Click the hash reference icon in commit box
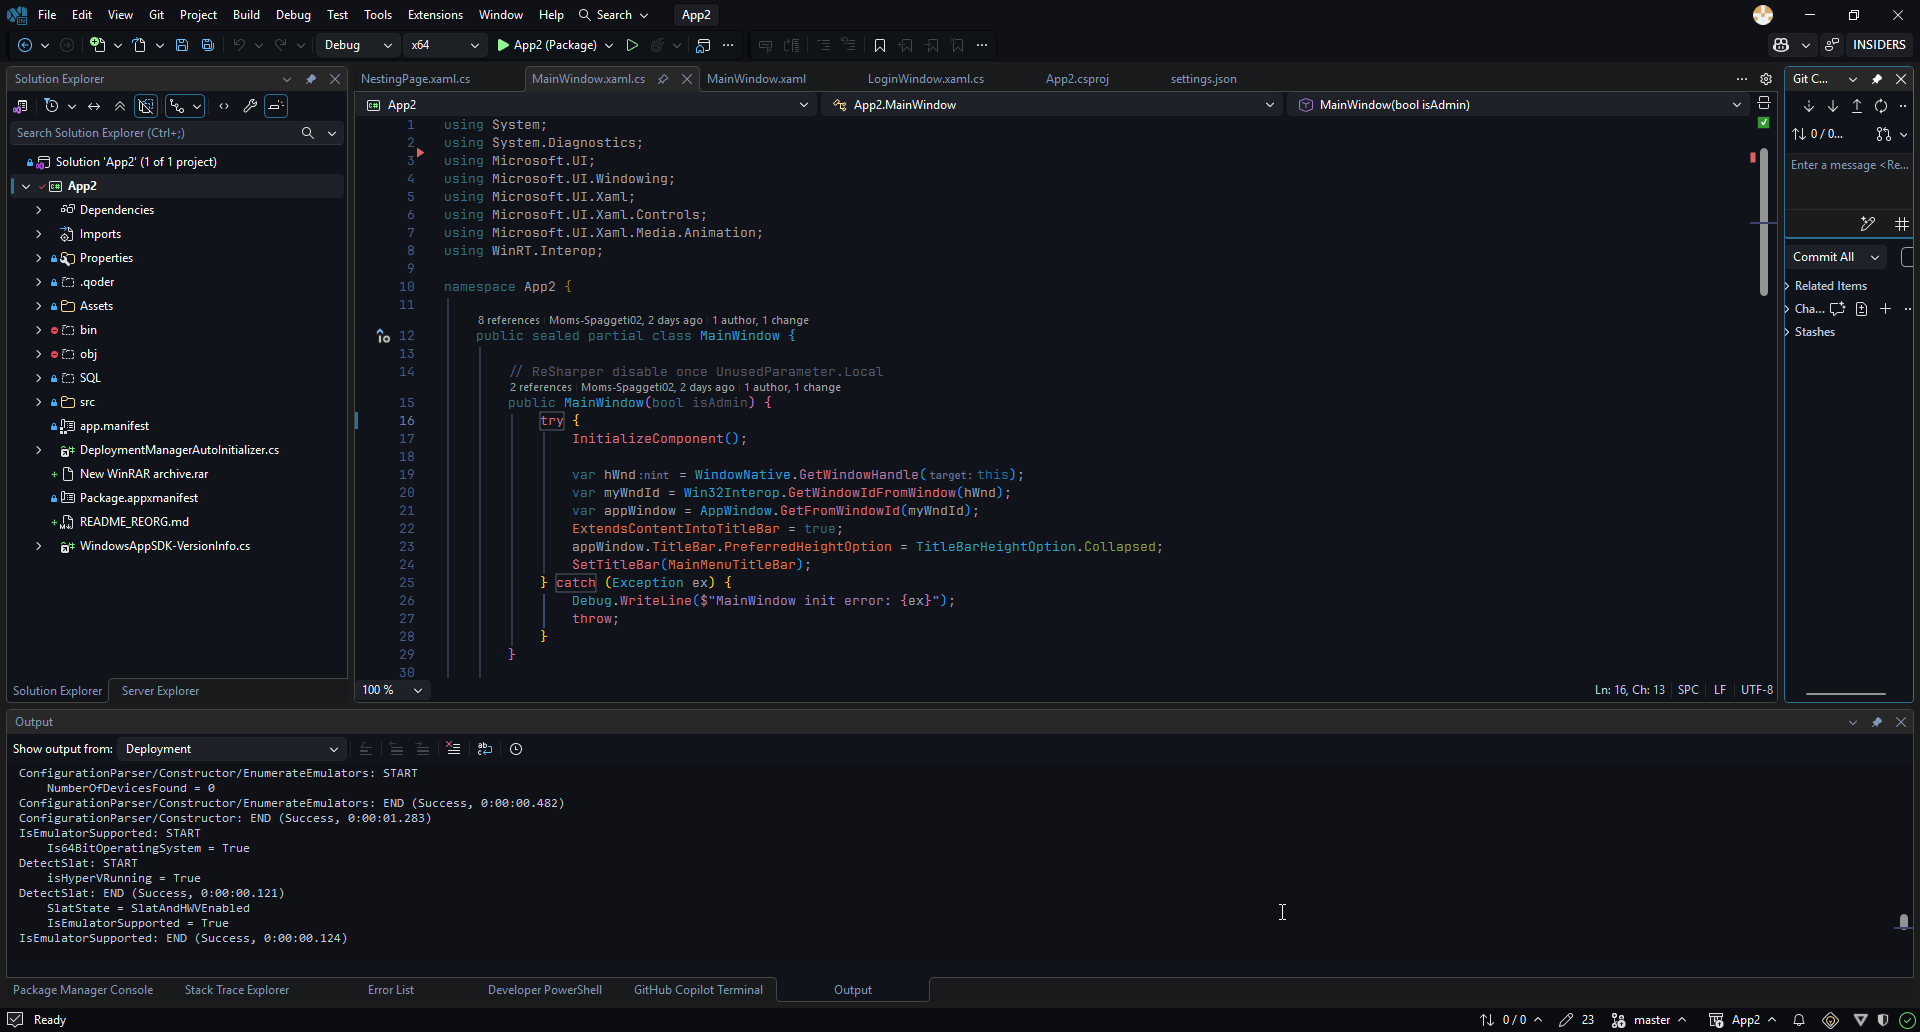 1901,224
